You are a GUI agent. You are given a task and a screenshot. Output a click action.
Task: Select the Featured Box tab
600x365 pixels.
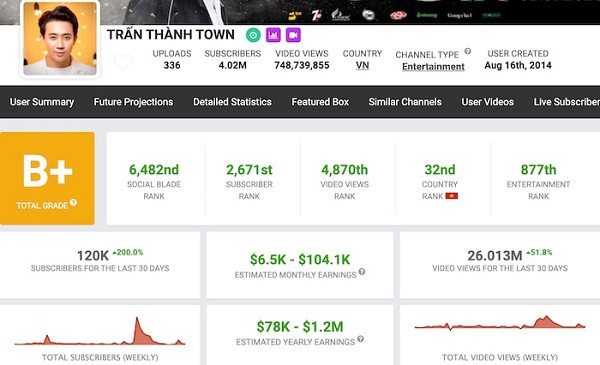click(320, 102)
